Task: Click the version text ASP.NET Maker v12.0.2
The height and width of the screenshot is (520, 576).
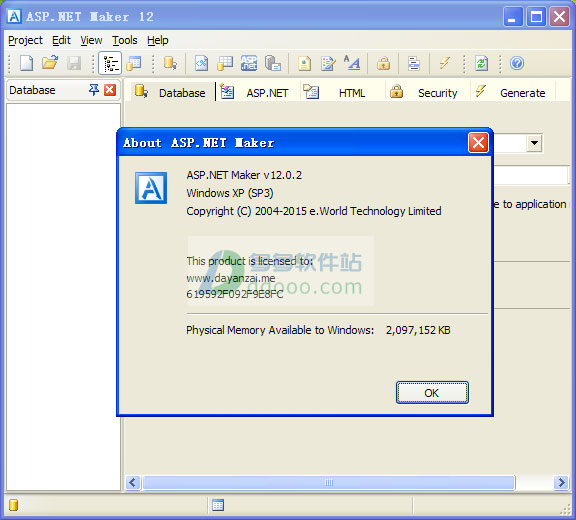Action: coord(244,175)
